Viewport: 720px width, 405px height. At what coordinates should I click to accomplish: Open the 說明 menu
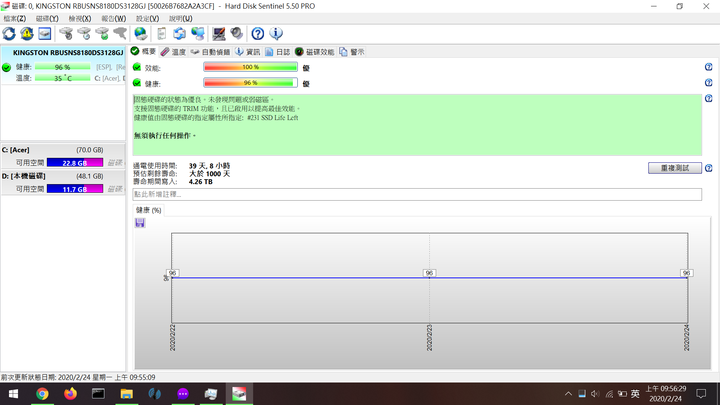click(180, 18)
